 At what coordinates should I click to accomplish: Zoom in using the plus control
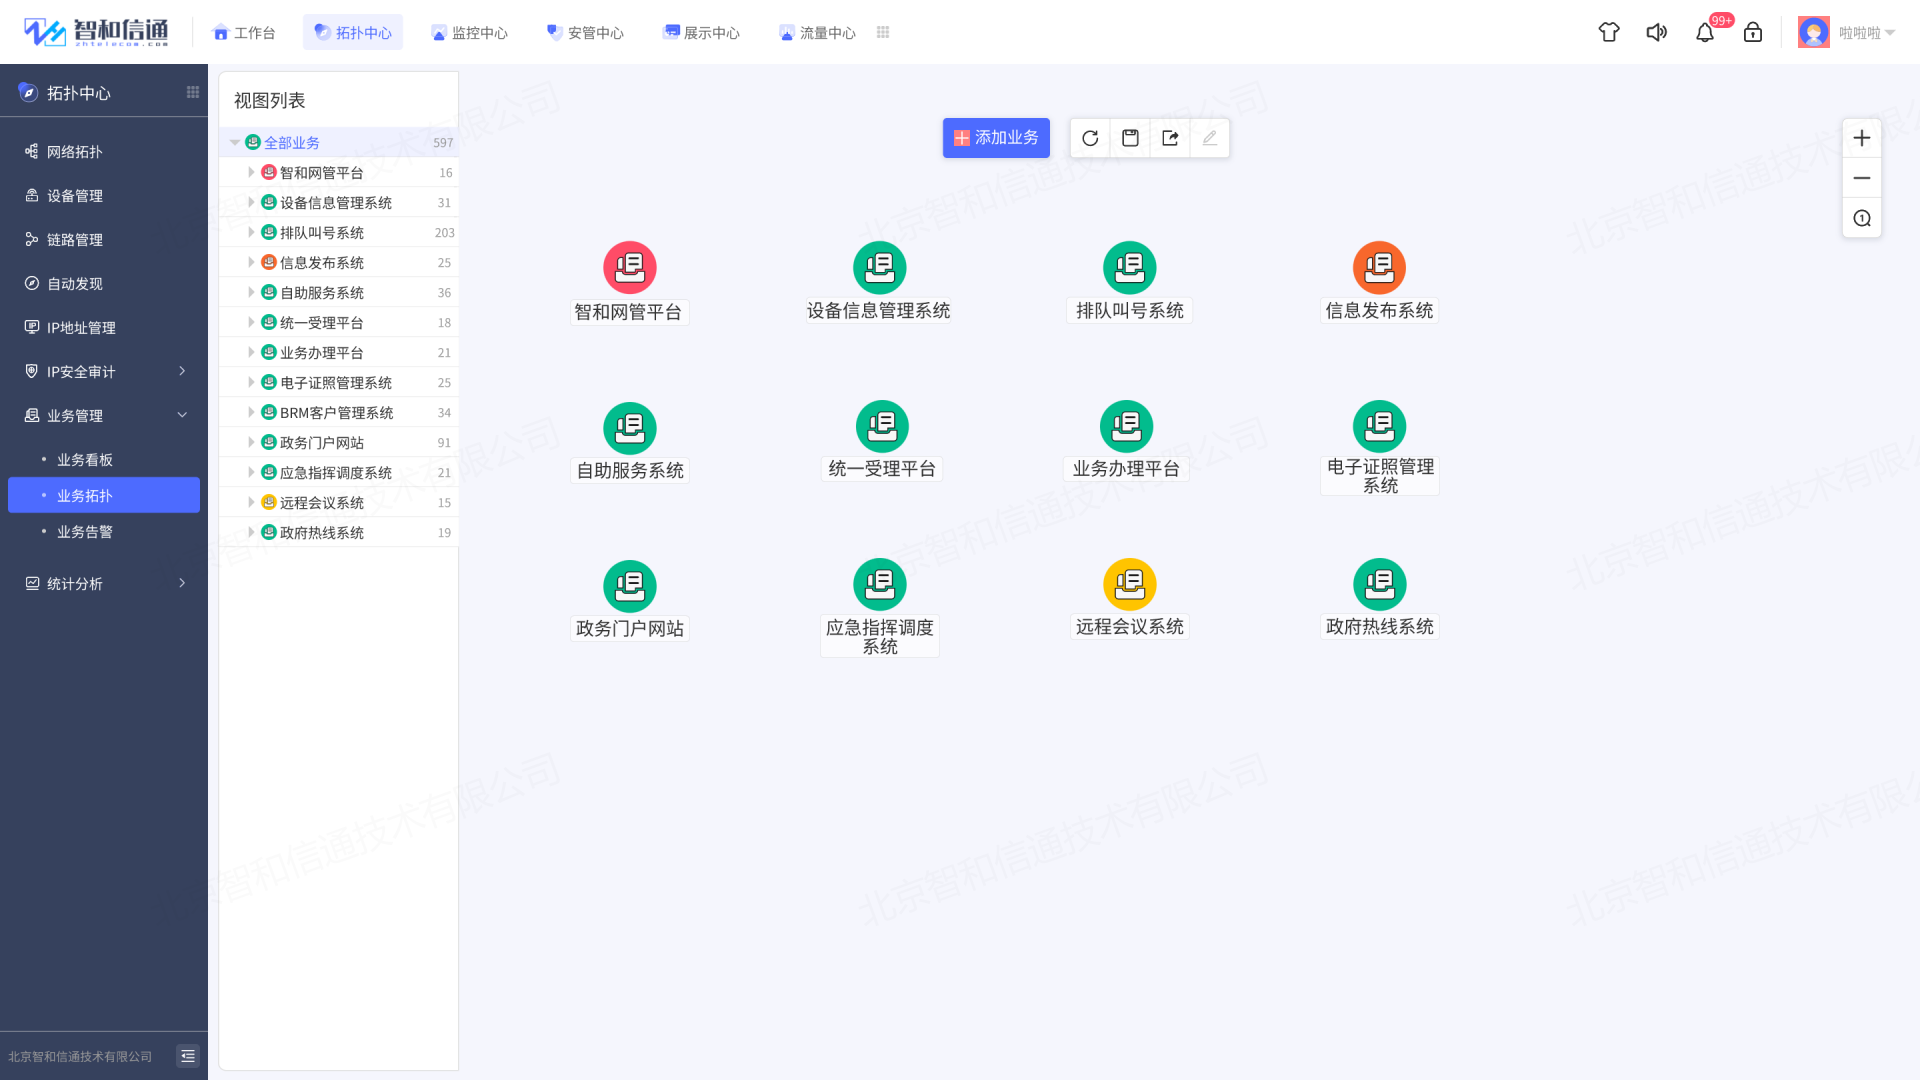(1861, 138)
